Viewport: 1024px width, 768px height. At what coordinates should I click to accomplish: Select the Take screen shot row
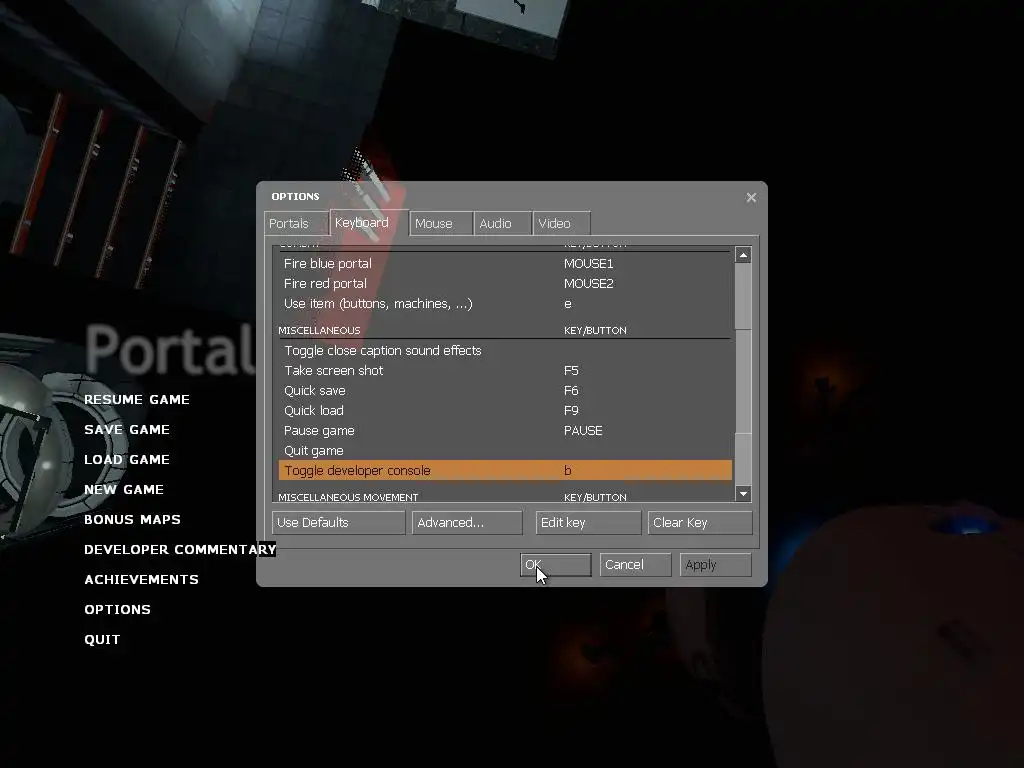[x=505, y=370]
